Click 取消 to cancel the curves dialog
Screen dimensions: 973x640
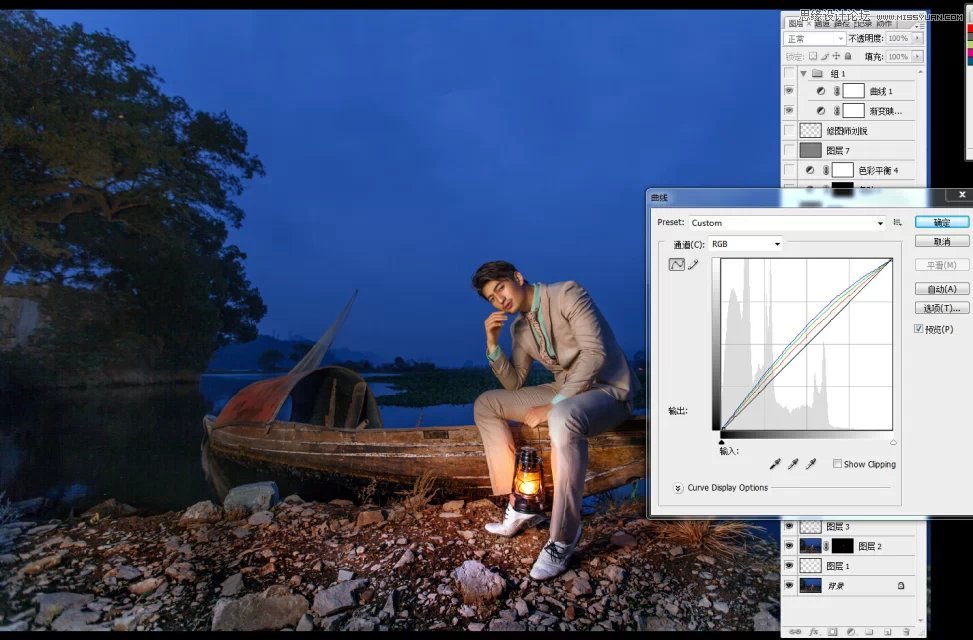pyautogui.click(x=941, y=241)
